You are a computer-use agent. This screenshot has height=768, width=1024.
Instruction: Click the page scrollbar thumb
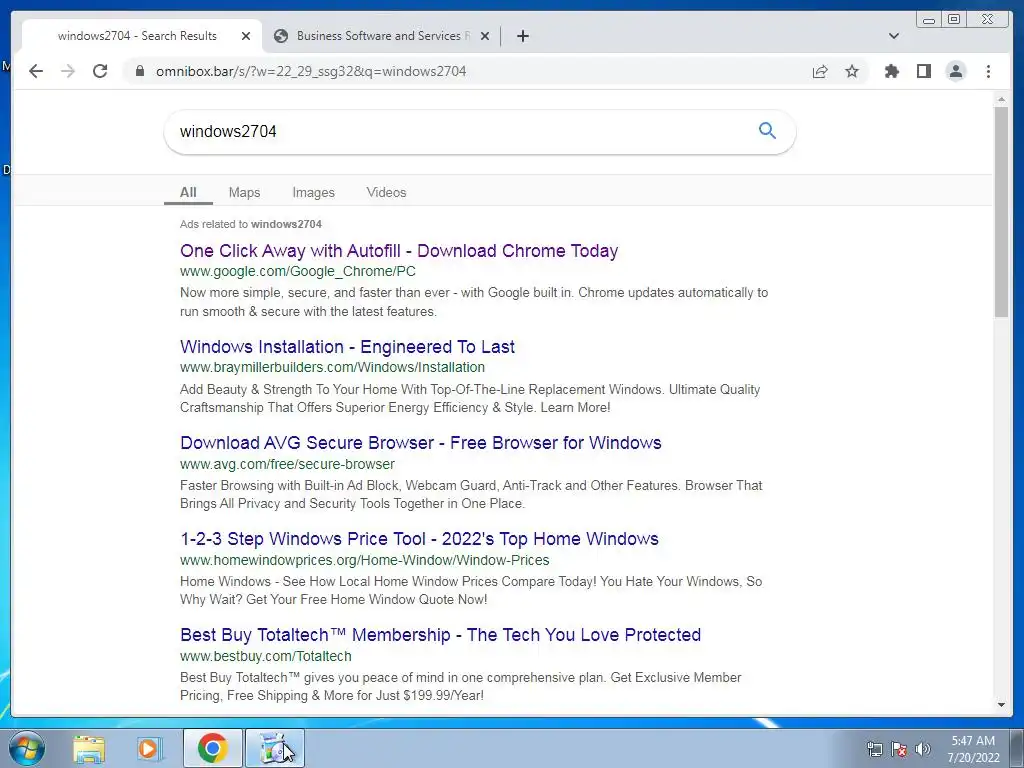(x=1001, y=212)
